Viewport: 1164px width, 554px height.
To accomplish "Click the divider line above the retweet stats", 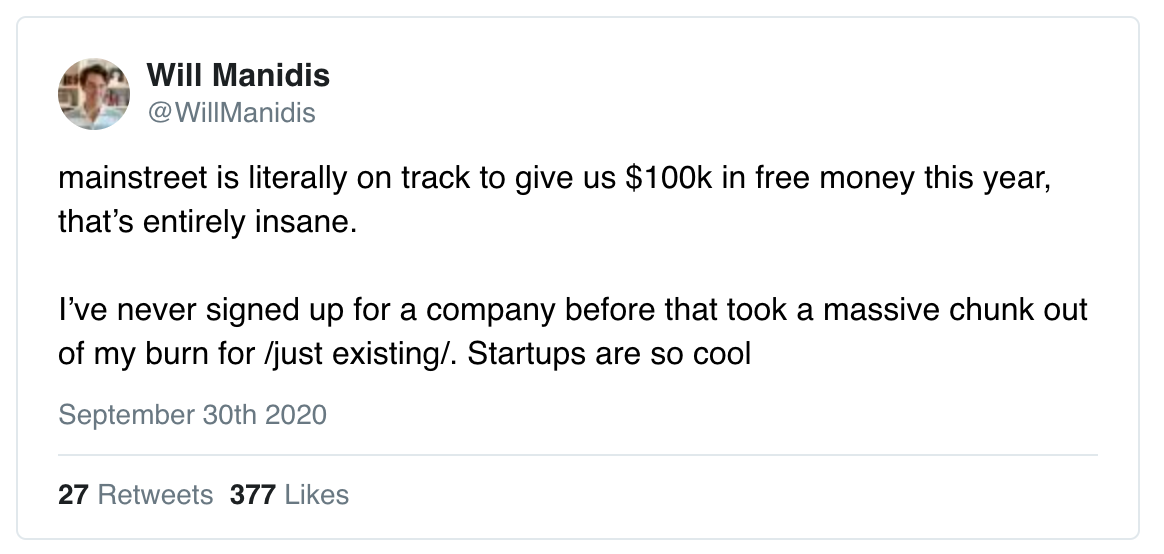I will coord(578,454).
